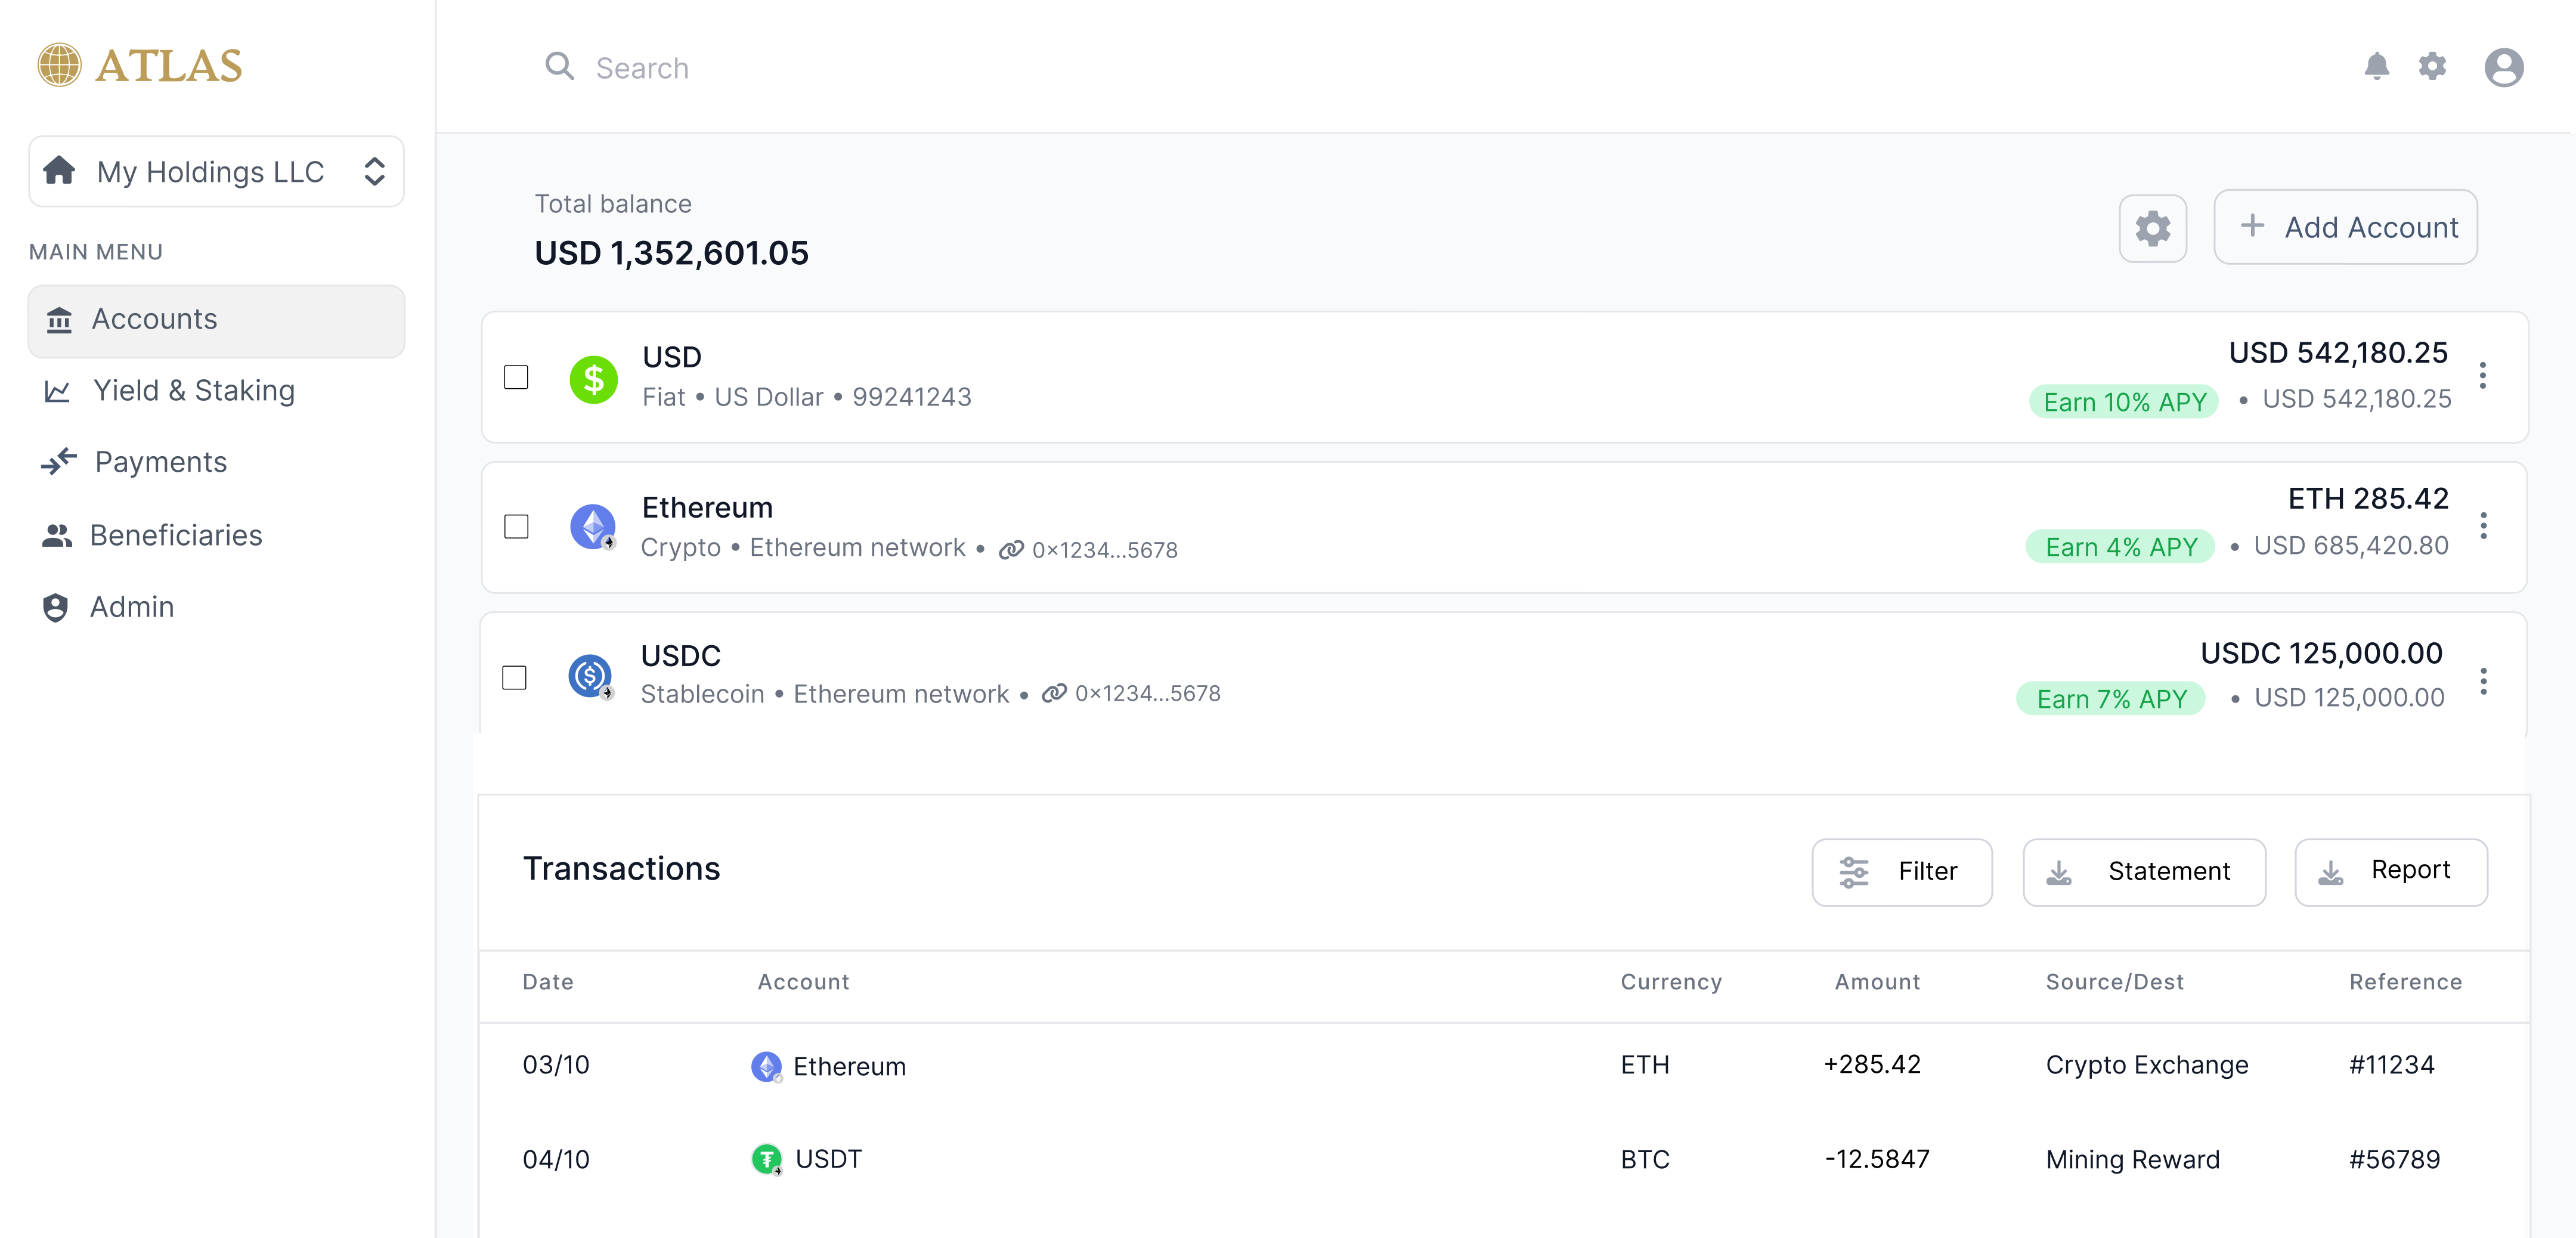
Task: Click the Beneficiaries people icon
Action: pyautogui.click(x=58, y=535)
